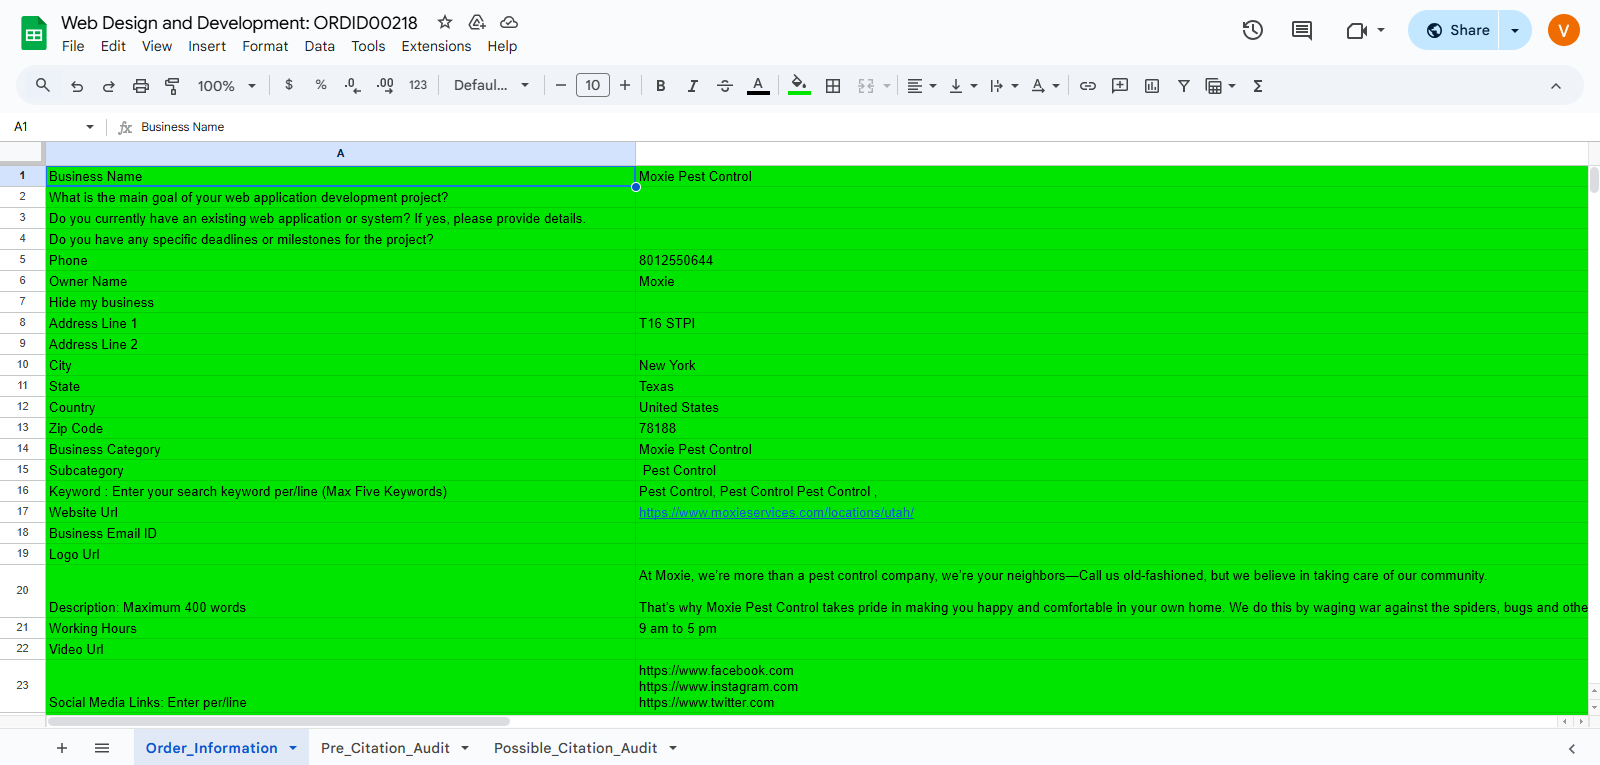
Task: Open text rotation dropdown
Action: coord(1045,86)
